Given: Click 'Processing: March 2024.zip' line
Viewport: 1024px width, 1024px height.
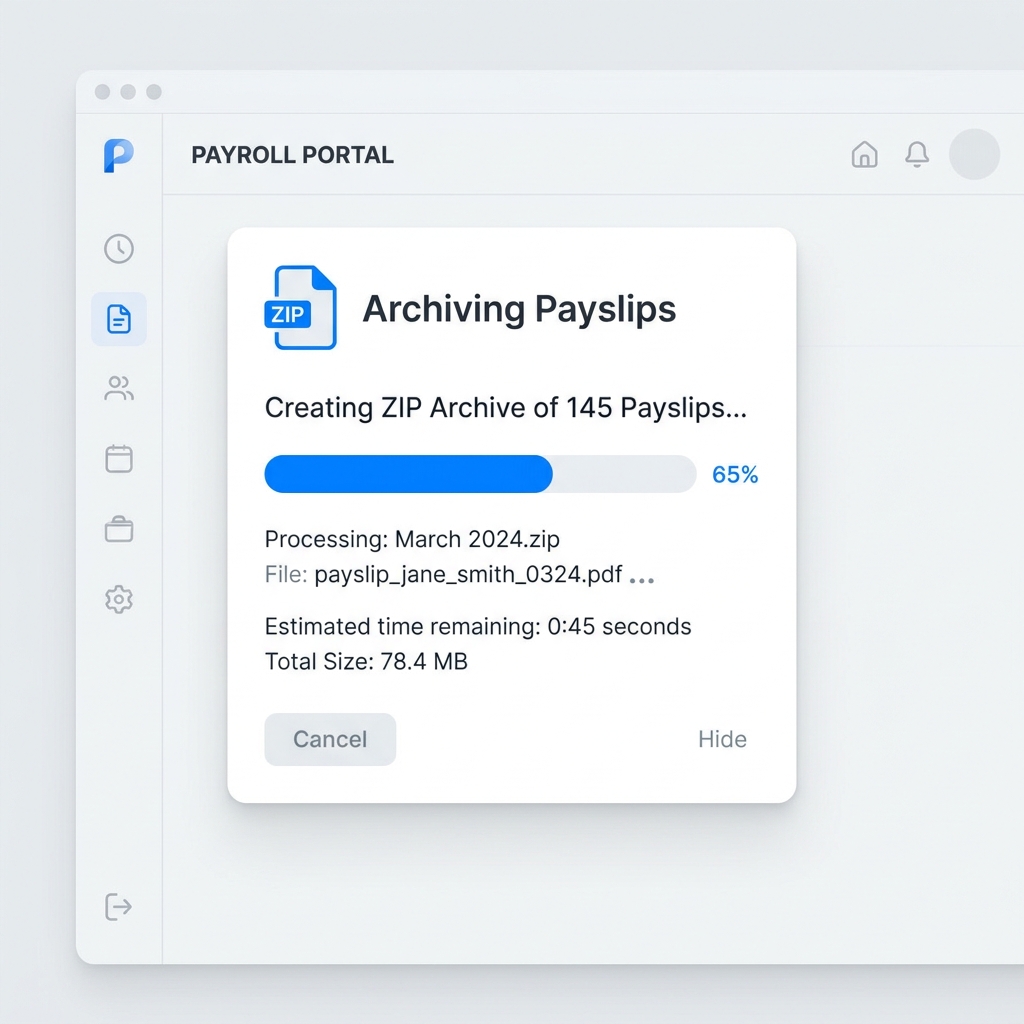Looking at the screenshot, I should click(x=412, y=539).
